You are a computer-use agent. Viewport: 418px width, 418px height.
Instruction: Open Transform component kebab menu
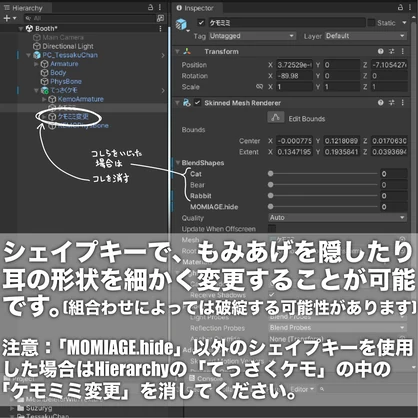point(403,51)
